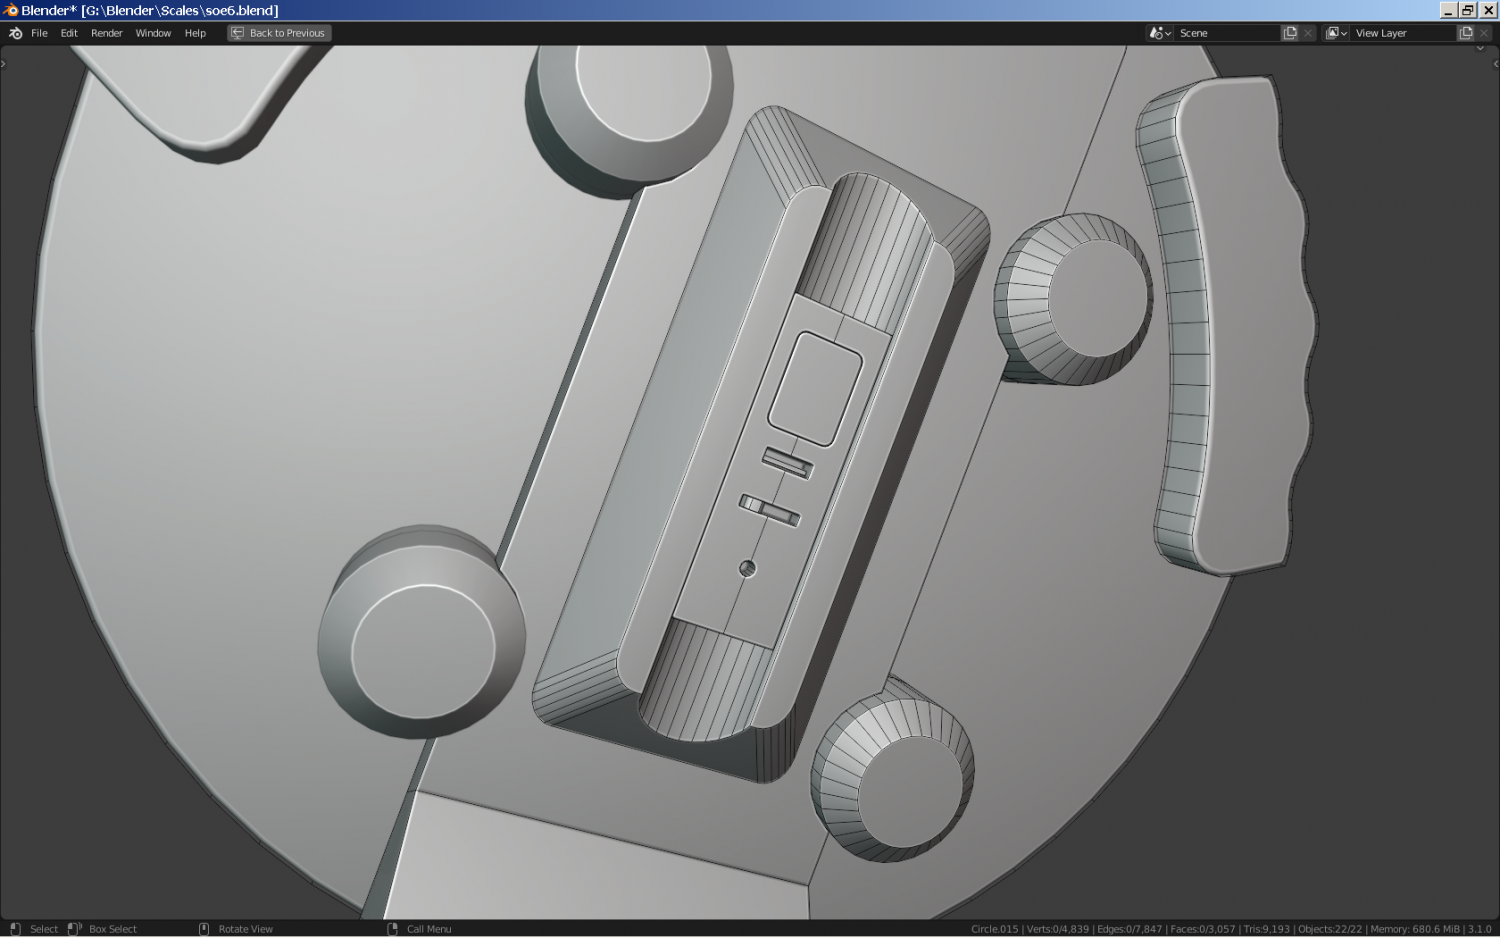The image size is (1500, 938).
Task: Click the Circle.015 object name in status bar
Action: coord(994,929)
